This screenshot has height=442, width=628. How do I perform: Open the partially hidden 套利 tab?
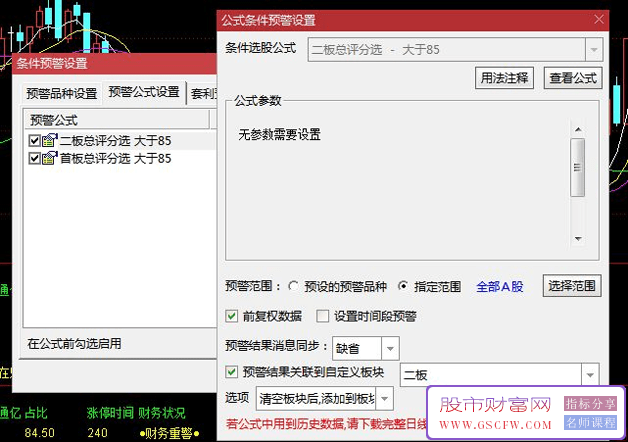203,94
